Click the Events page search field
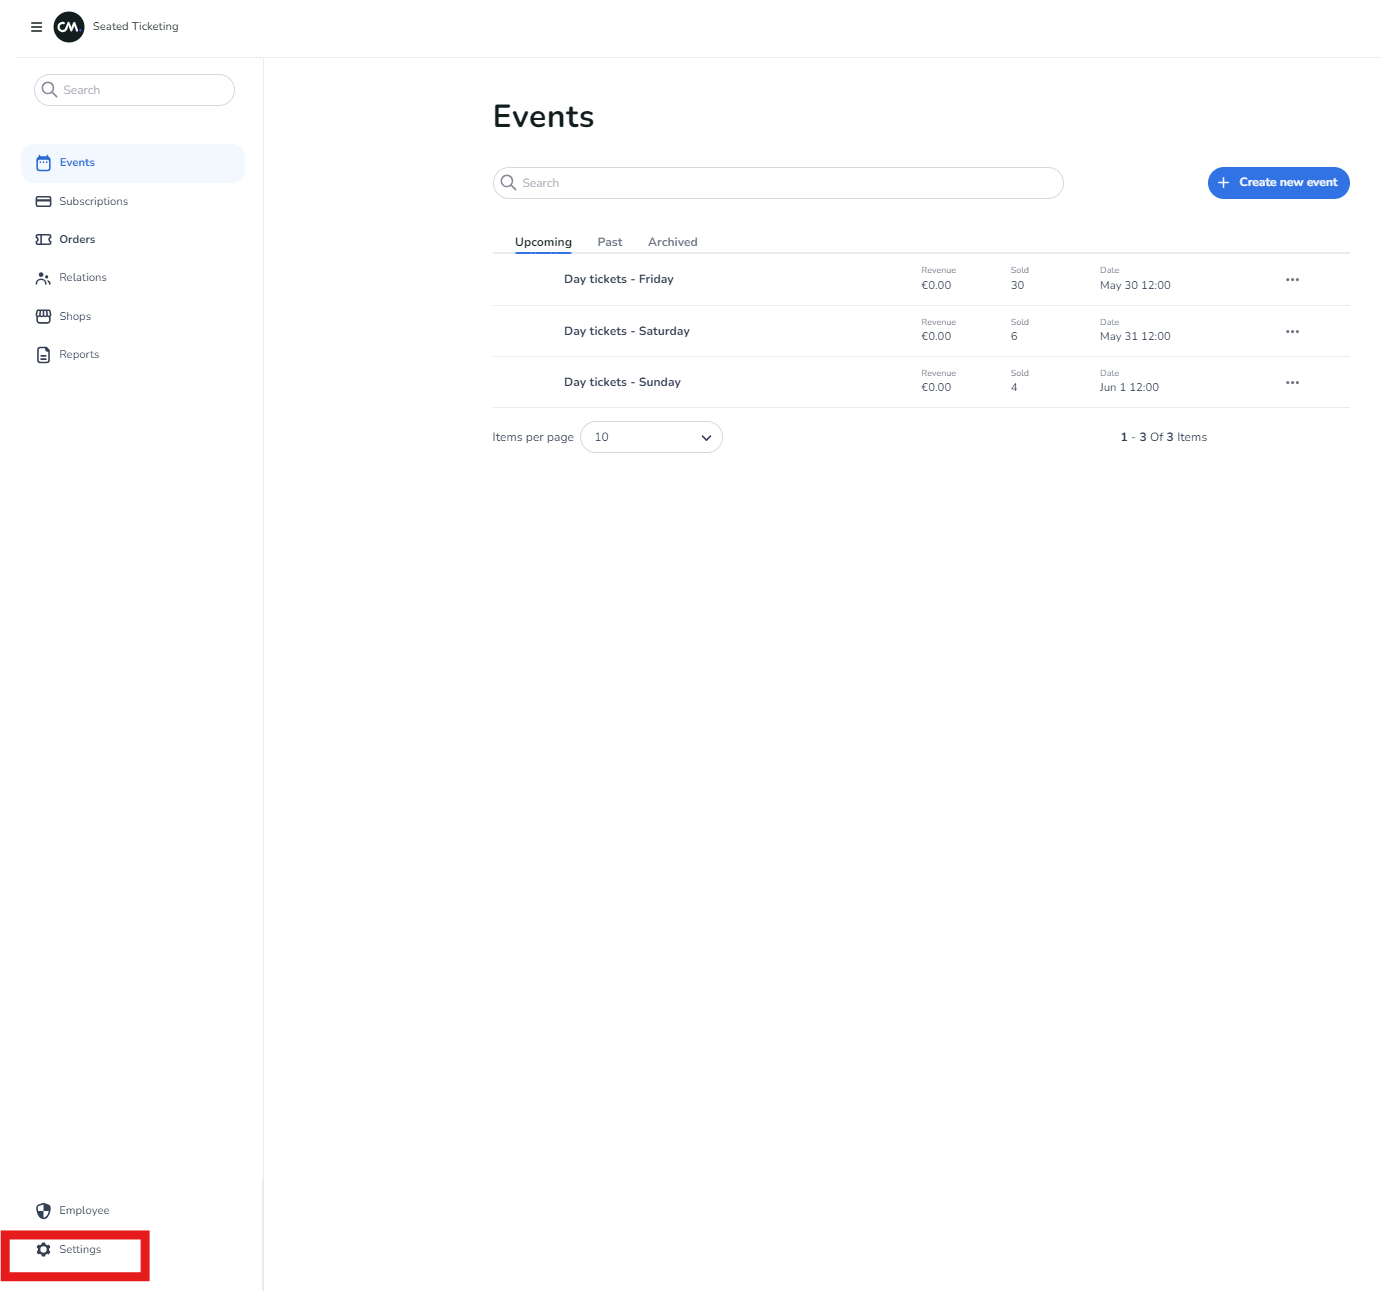 [778, 183]
